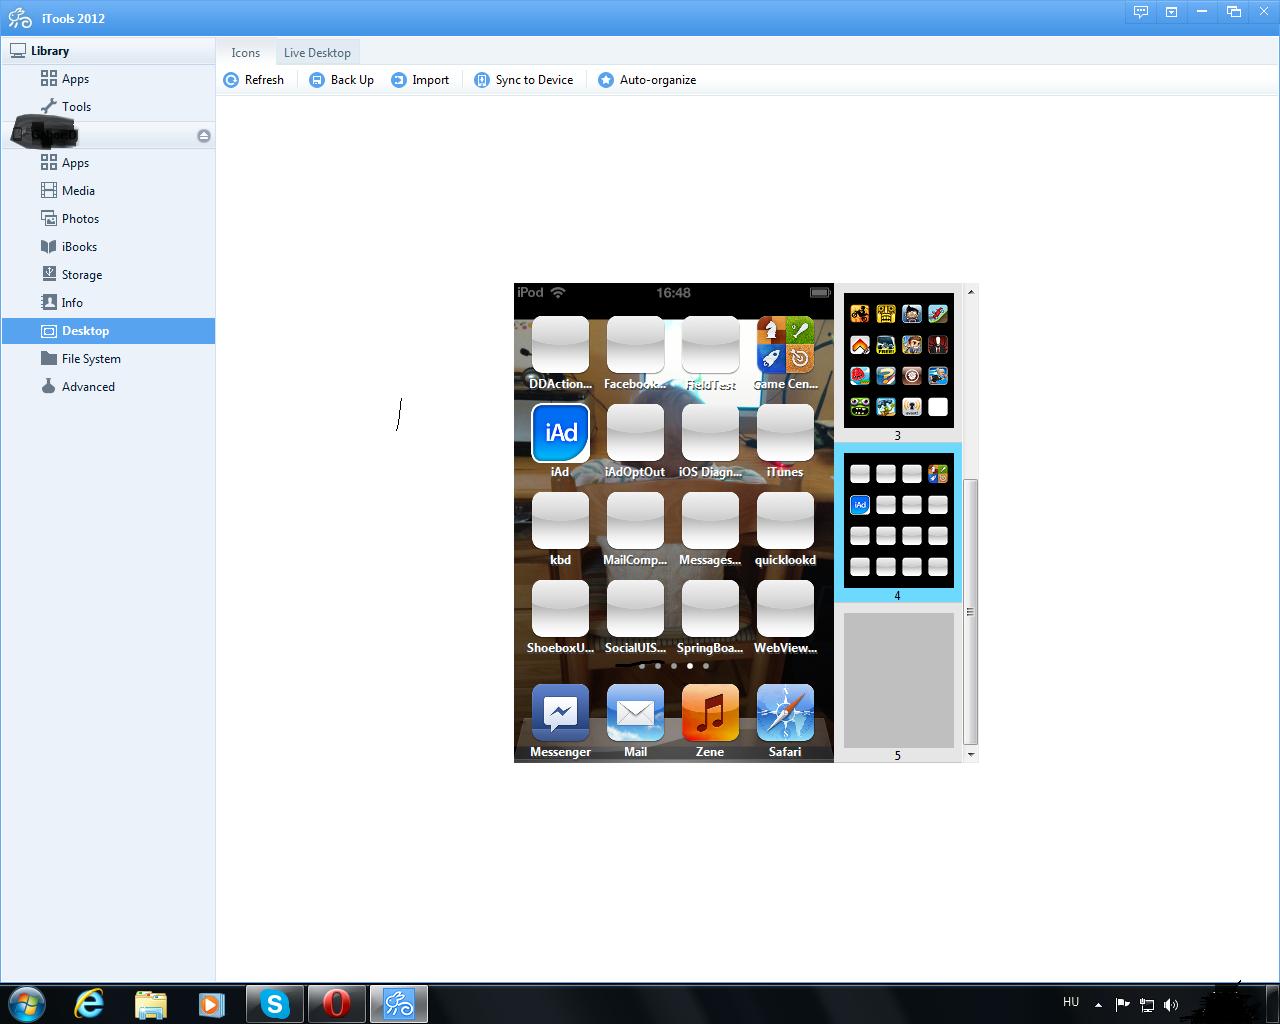Select the ShoeboxUI app icon
1280x1024 pixels.
(x=560, y=609)
